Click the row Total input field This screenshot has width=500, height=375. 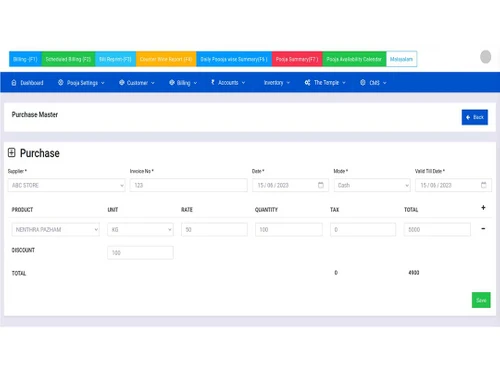coord(437,229)
